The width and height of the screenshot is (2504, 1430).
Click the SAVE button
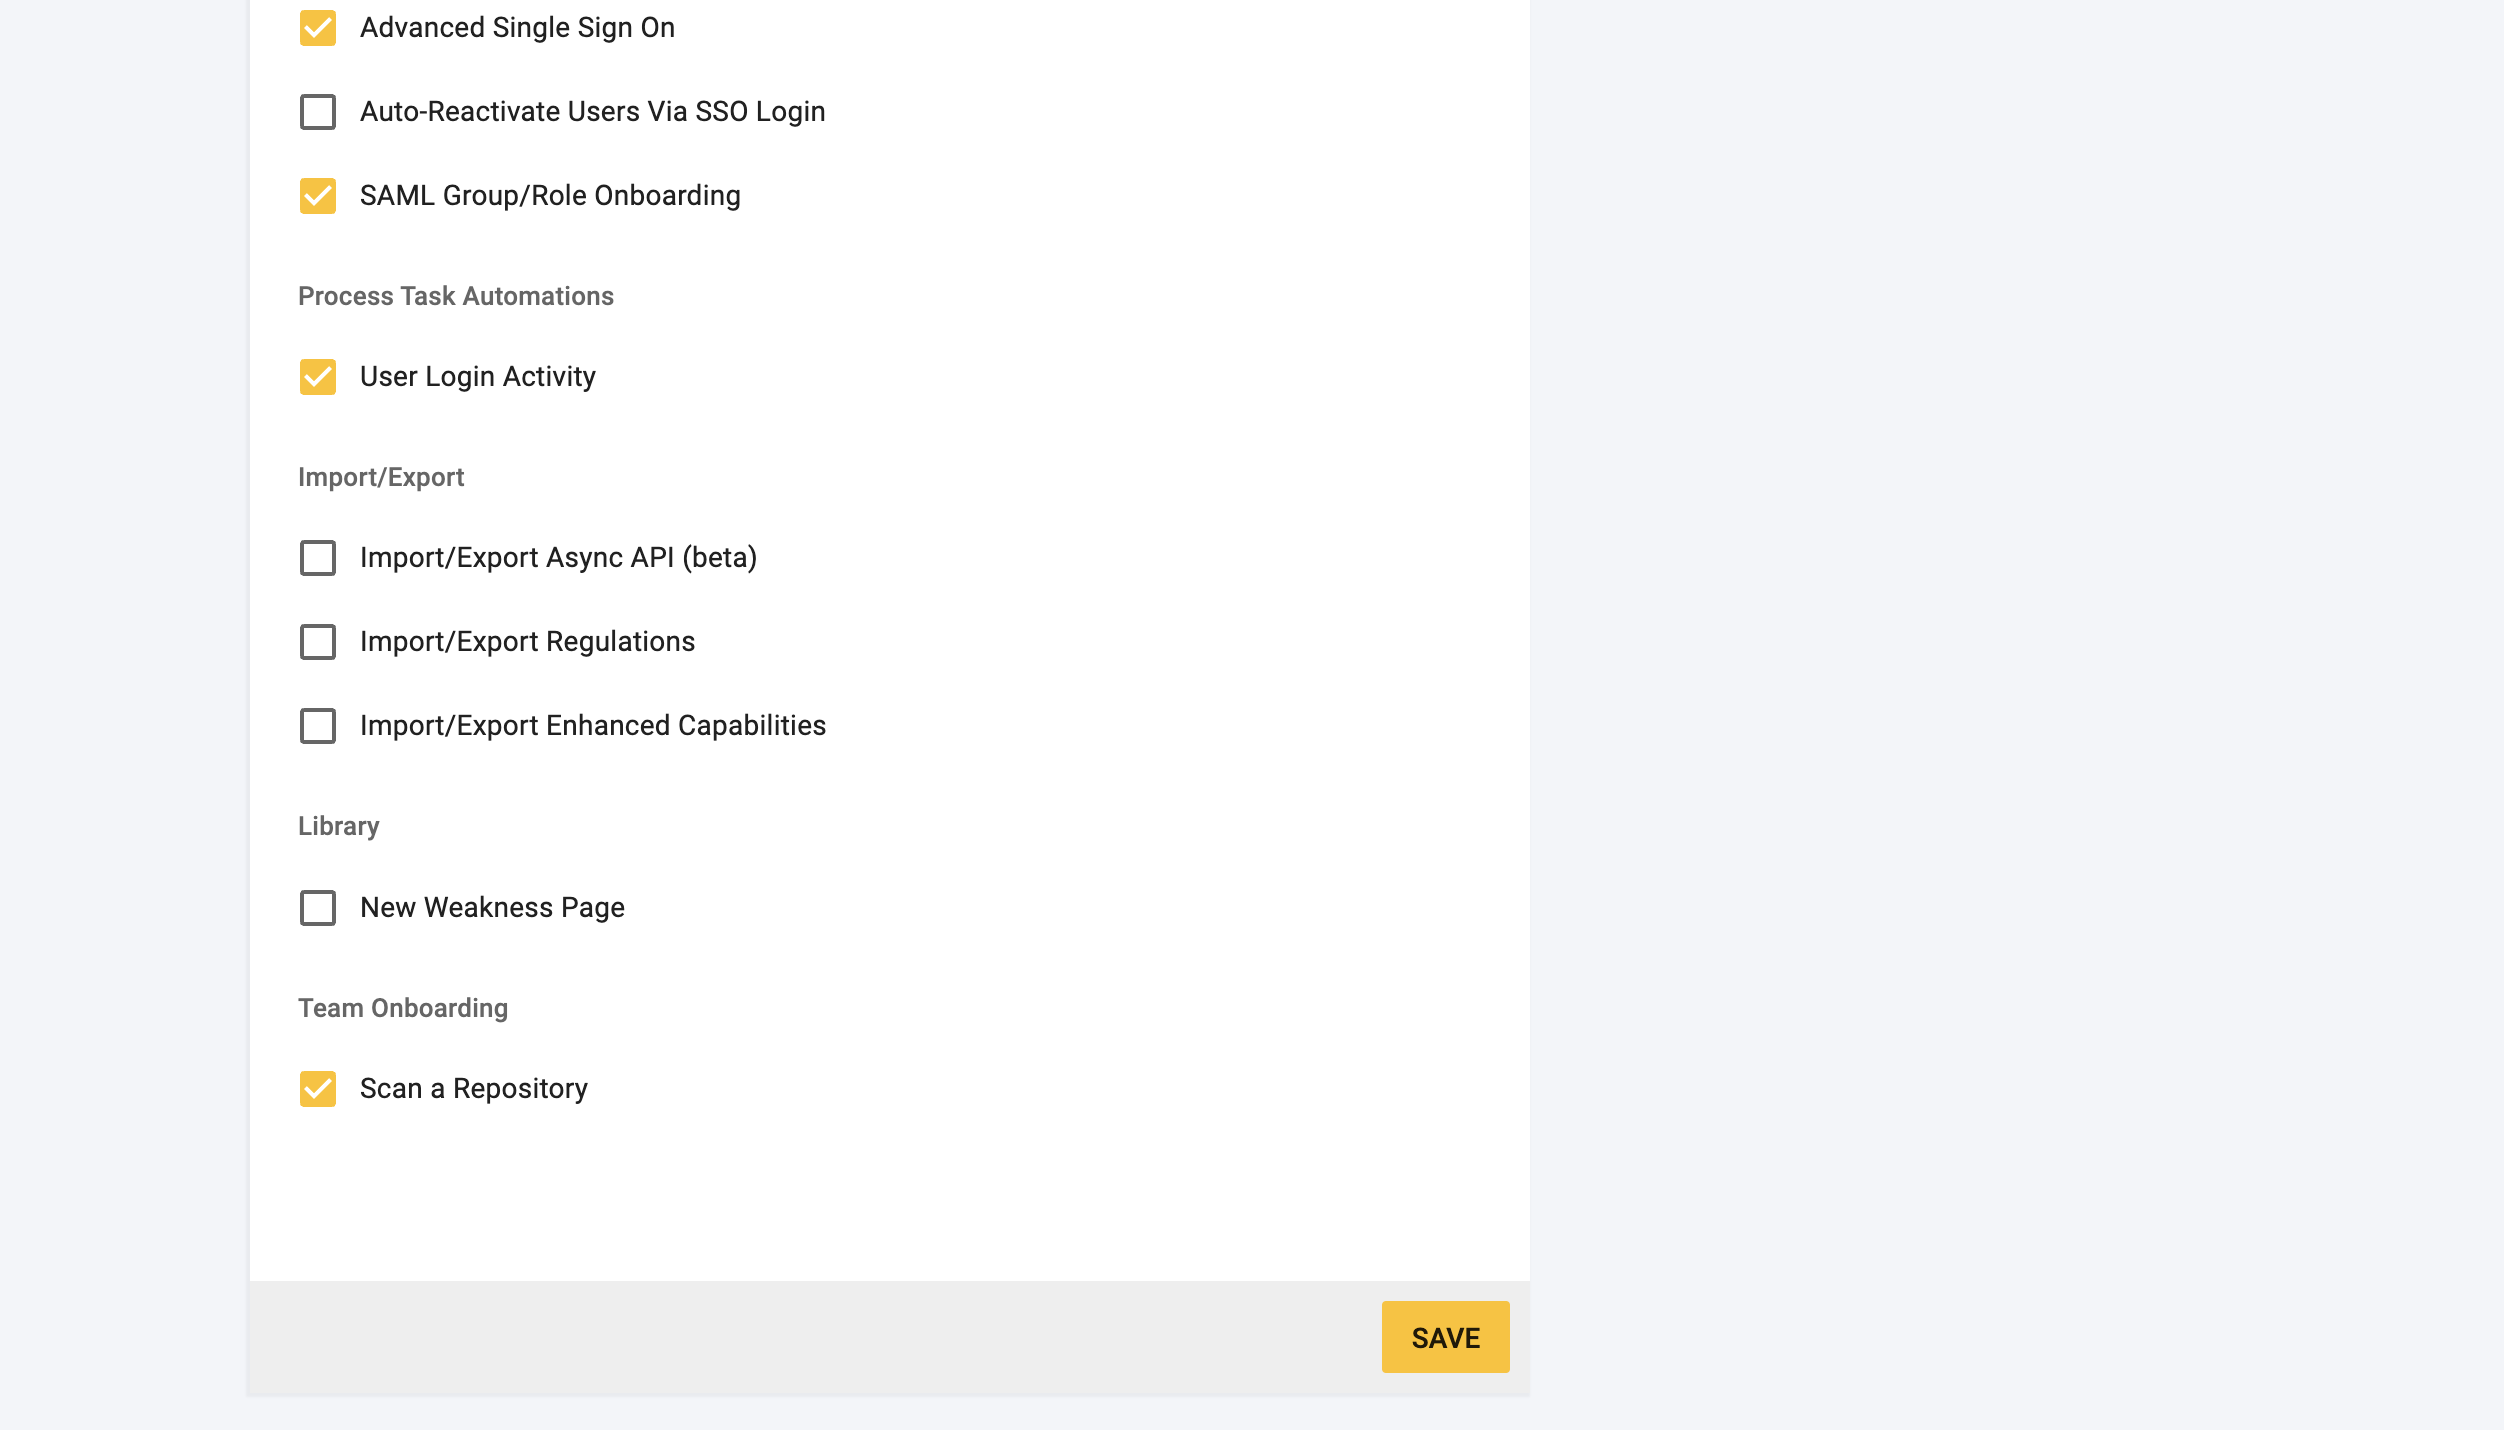[1445, 1337]
